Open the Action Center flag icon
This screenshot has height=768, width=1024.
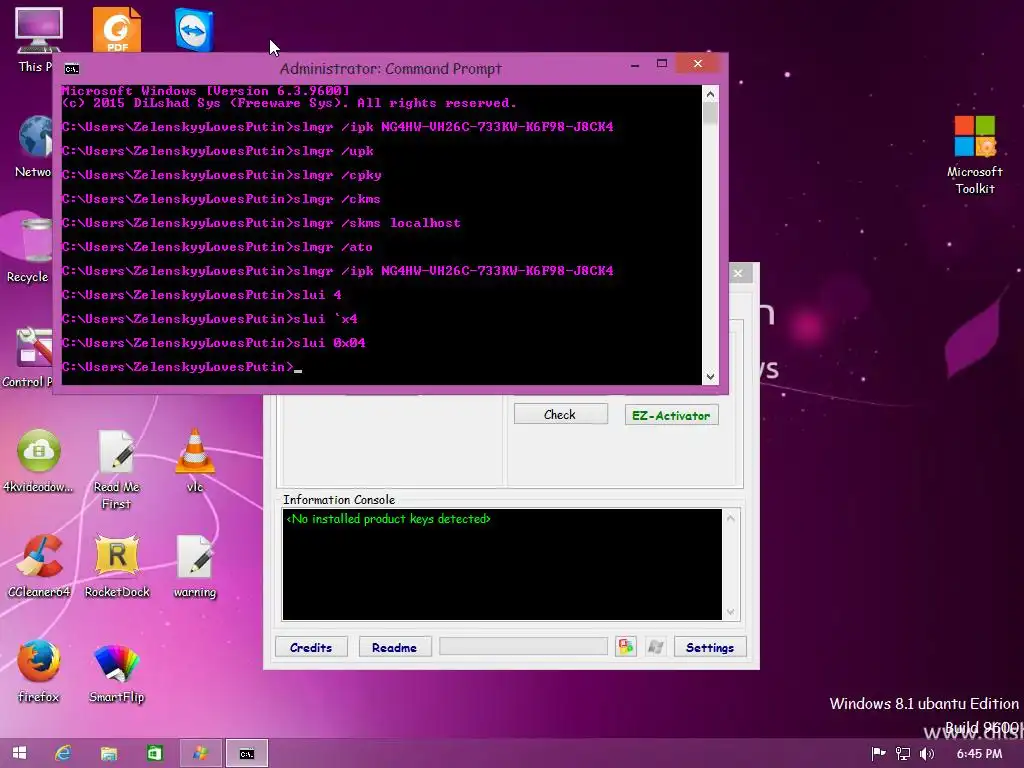[x=879, y=754]
